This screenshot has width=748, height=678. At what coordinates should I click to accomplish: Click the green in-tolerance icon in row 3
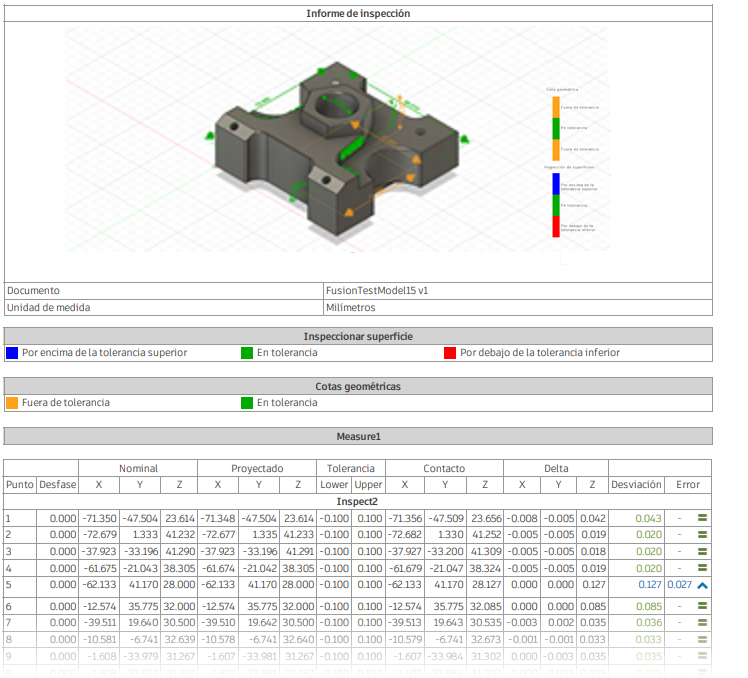coord(702,551)
